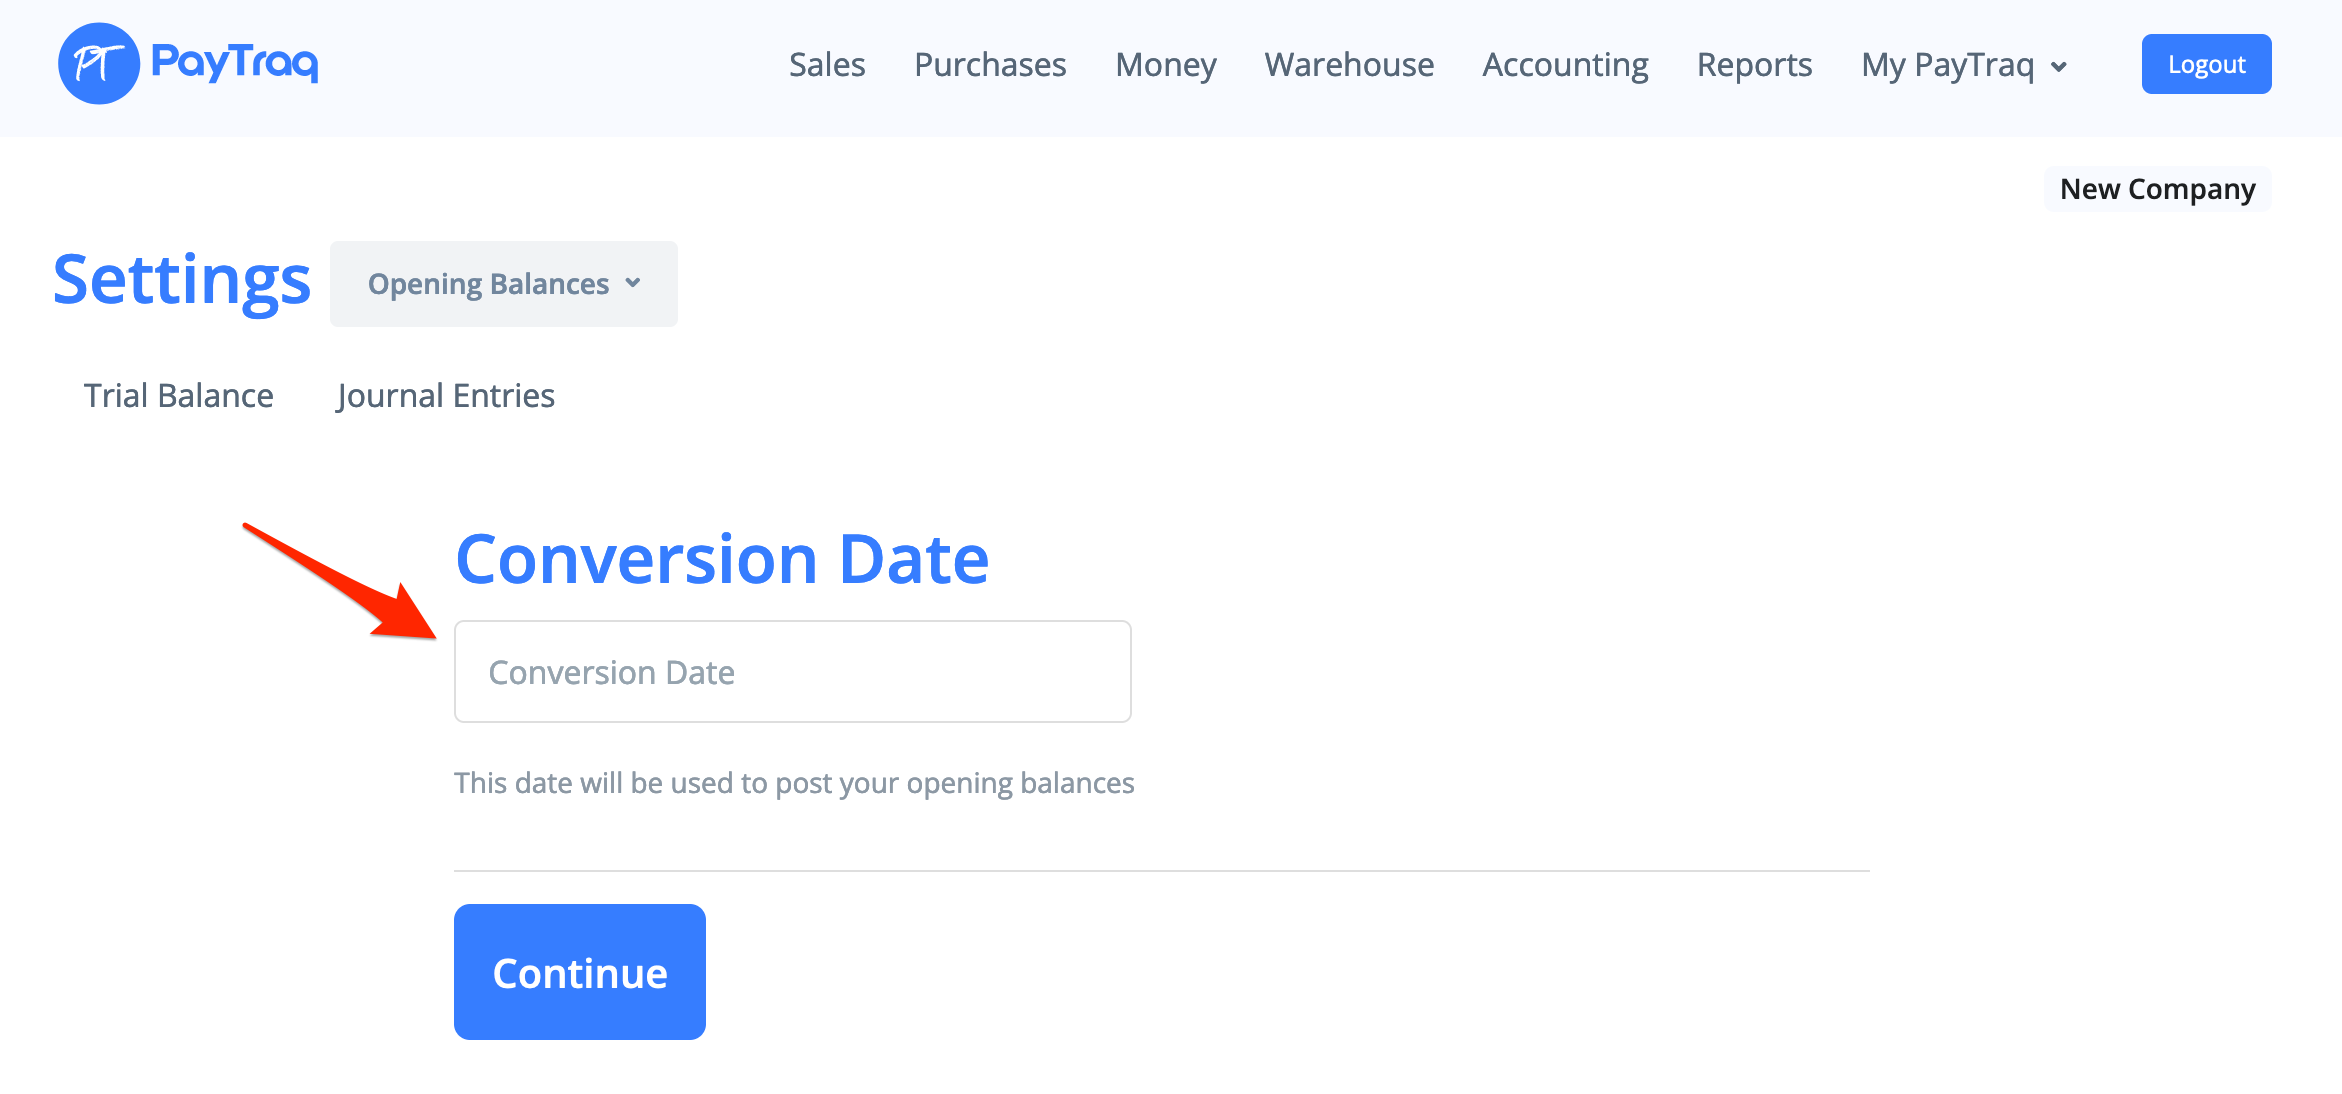Click the large Conversion Date heading
This screenshot has height=1094, width=2342.
coord(722,559)
